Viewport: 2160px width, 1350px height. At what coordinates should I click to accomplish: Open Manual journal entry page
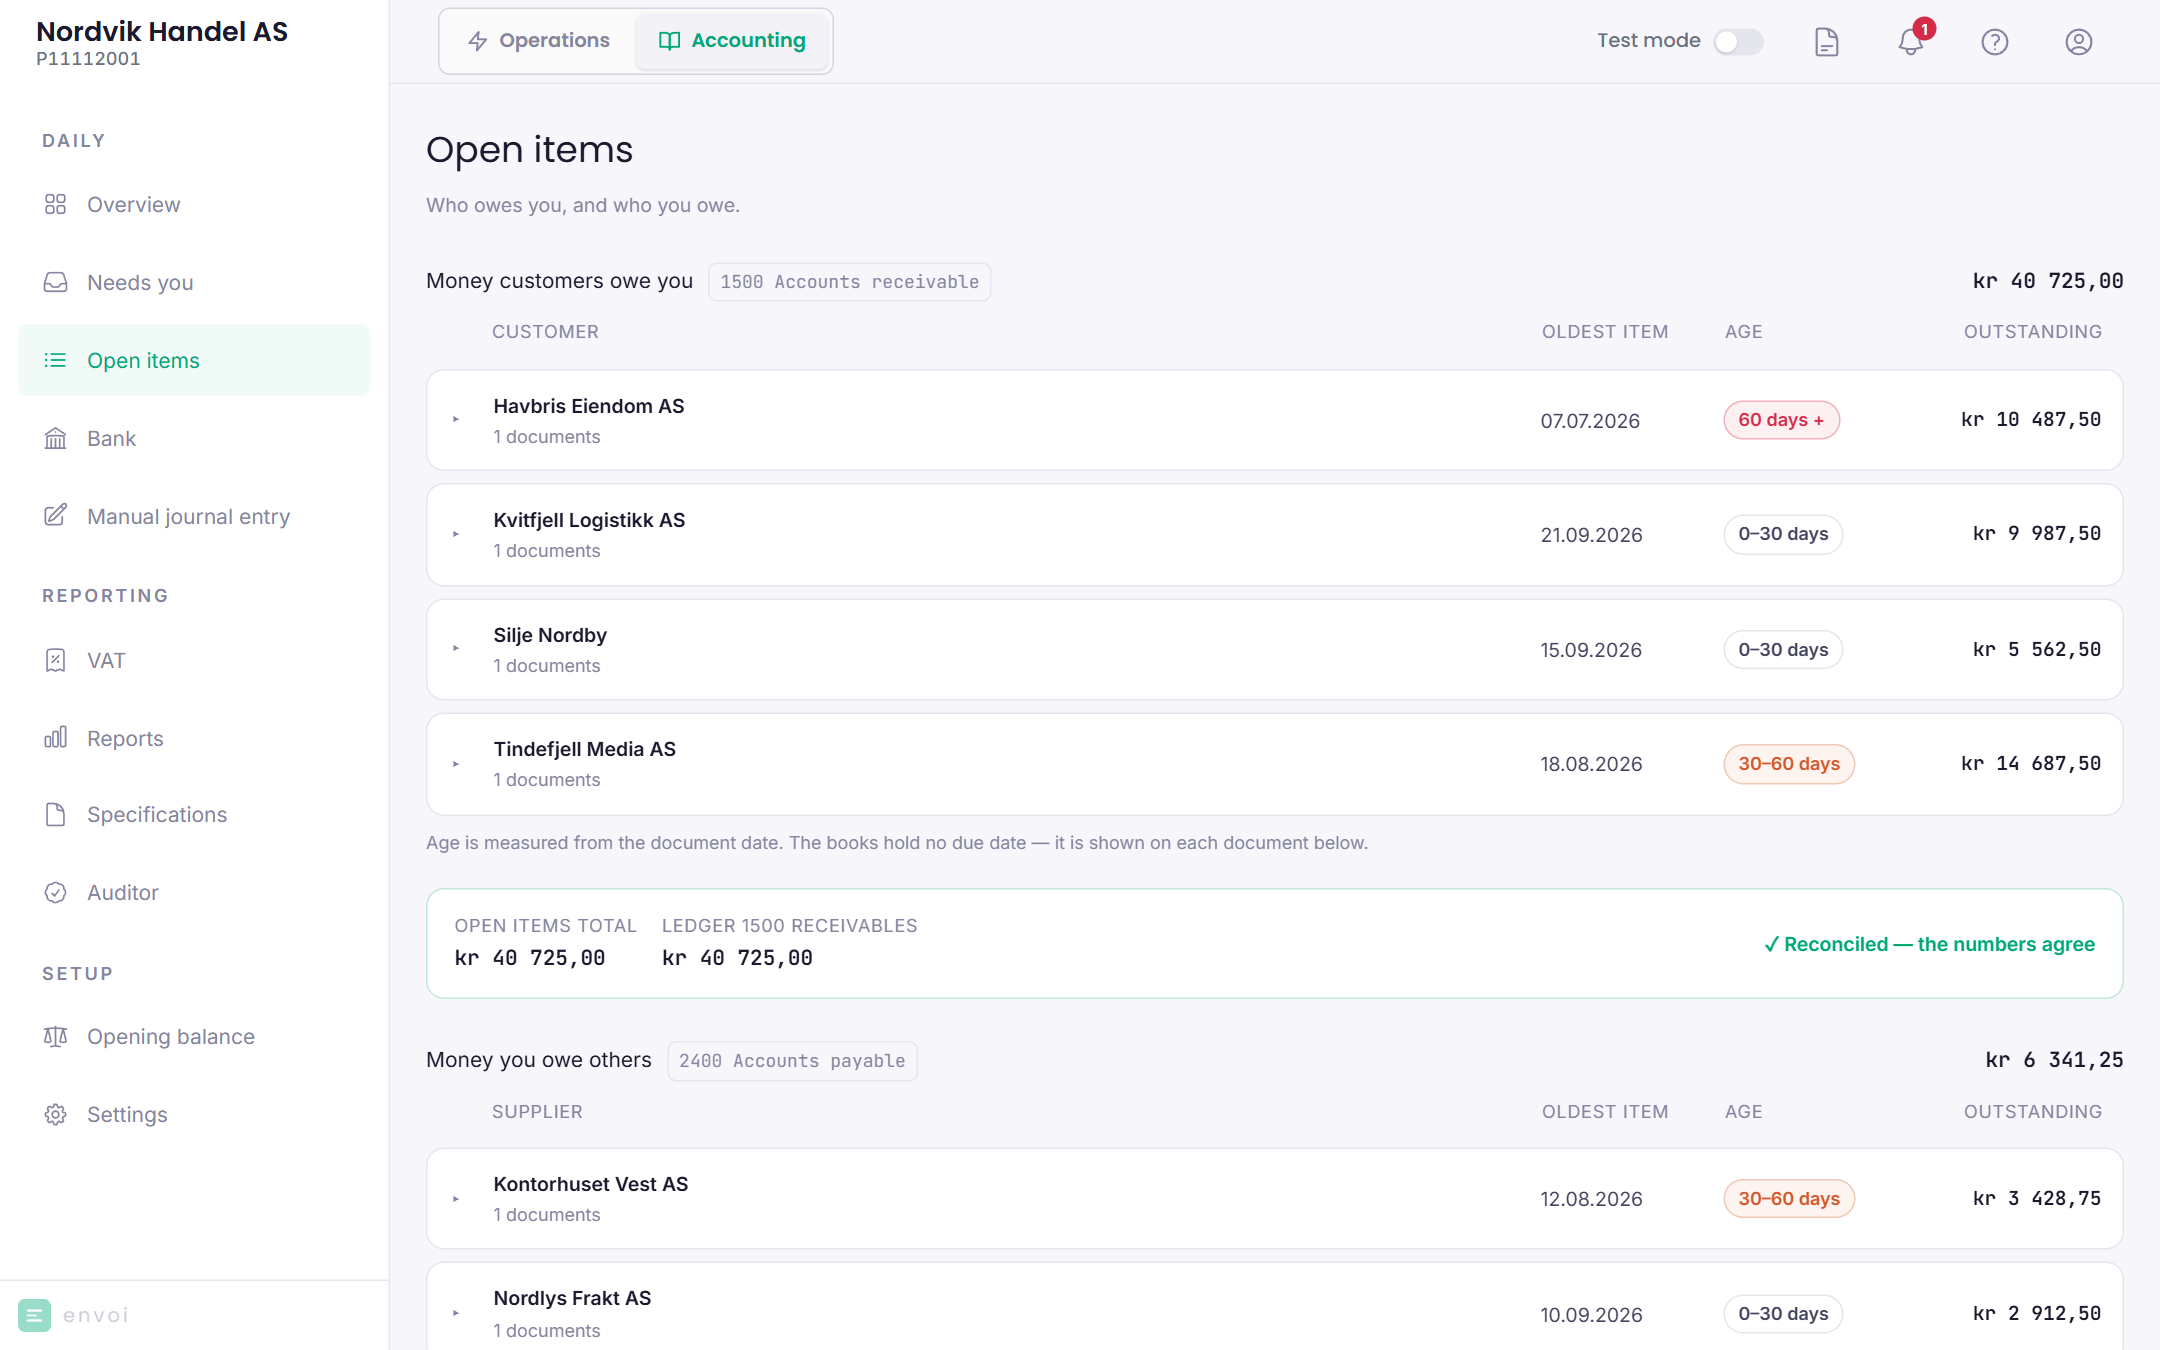coord(194,516)
